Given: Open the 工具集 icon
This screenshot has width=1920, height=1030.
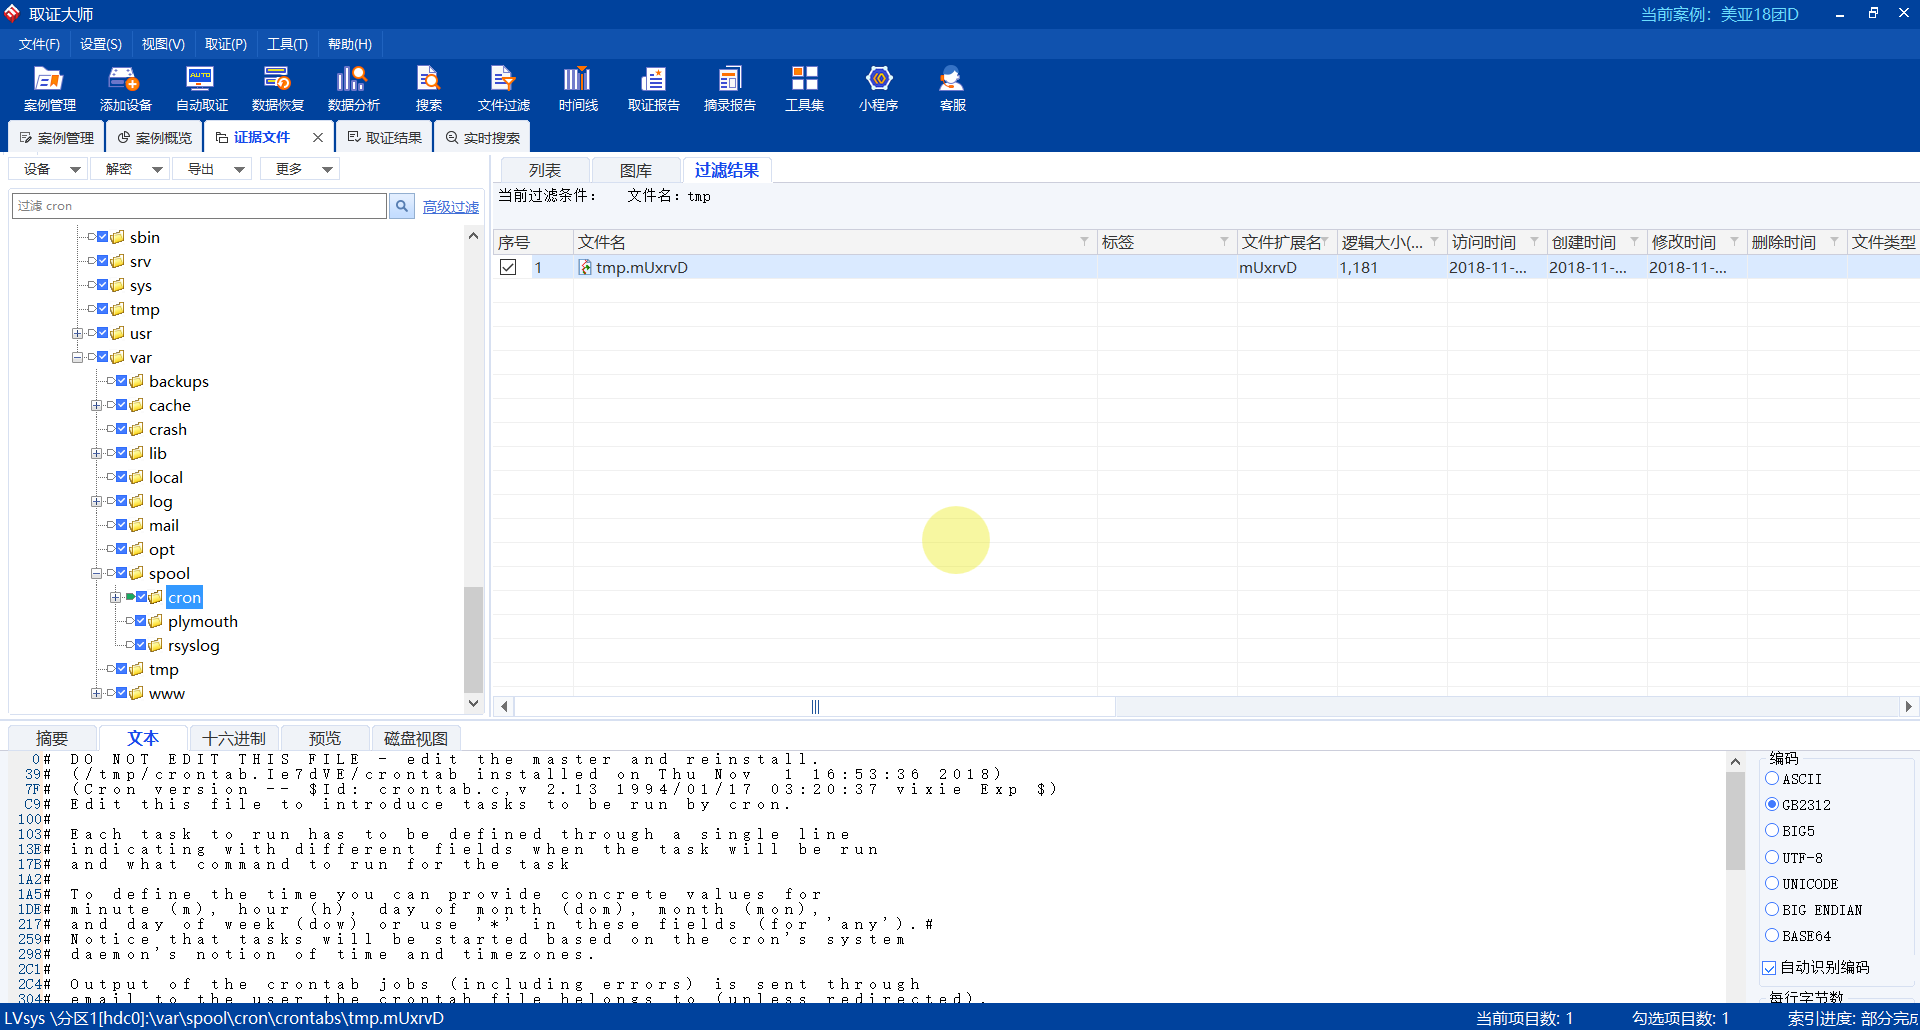Looking at the screenshot, I should click(804, 88).
